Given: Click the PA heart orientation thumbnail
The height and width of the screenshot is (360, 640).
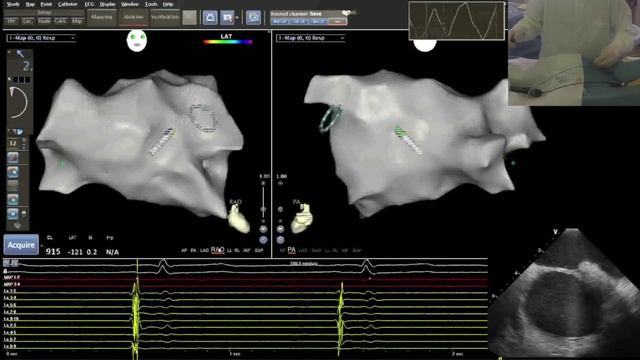Looking at the screenshot, I should pos(302,218).
